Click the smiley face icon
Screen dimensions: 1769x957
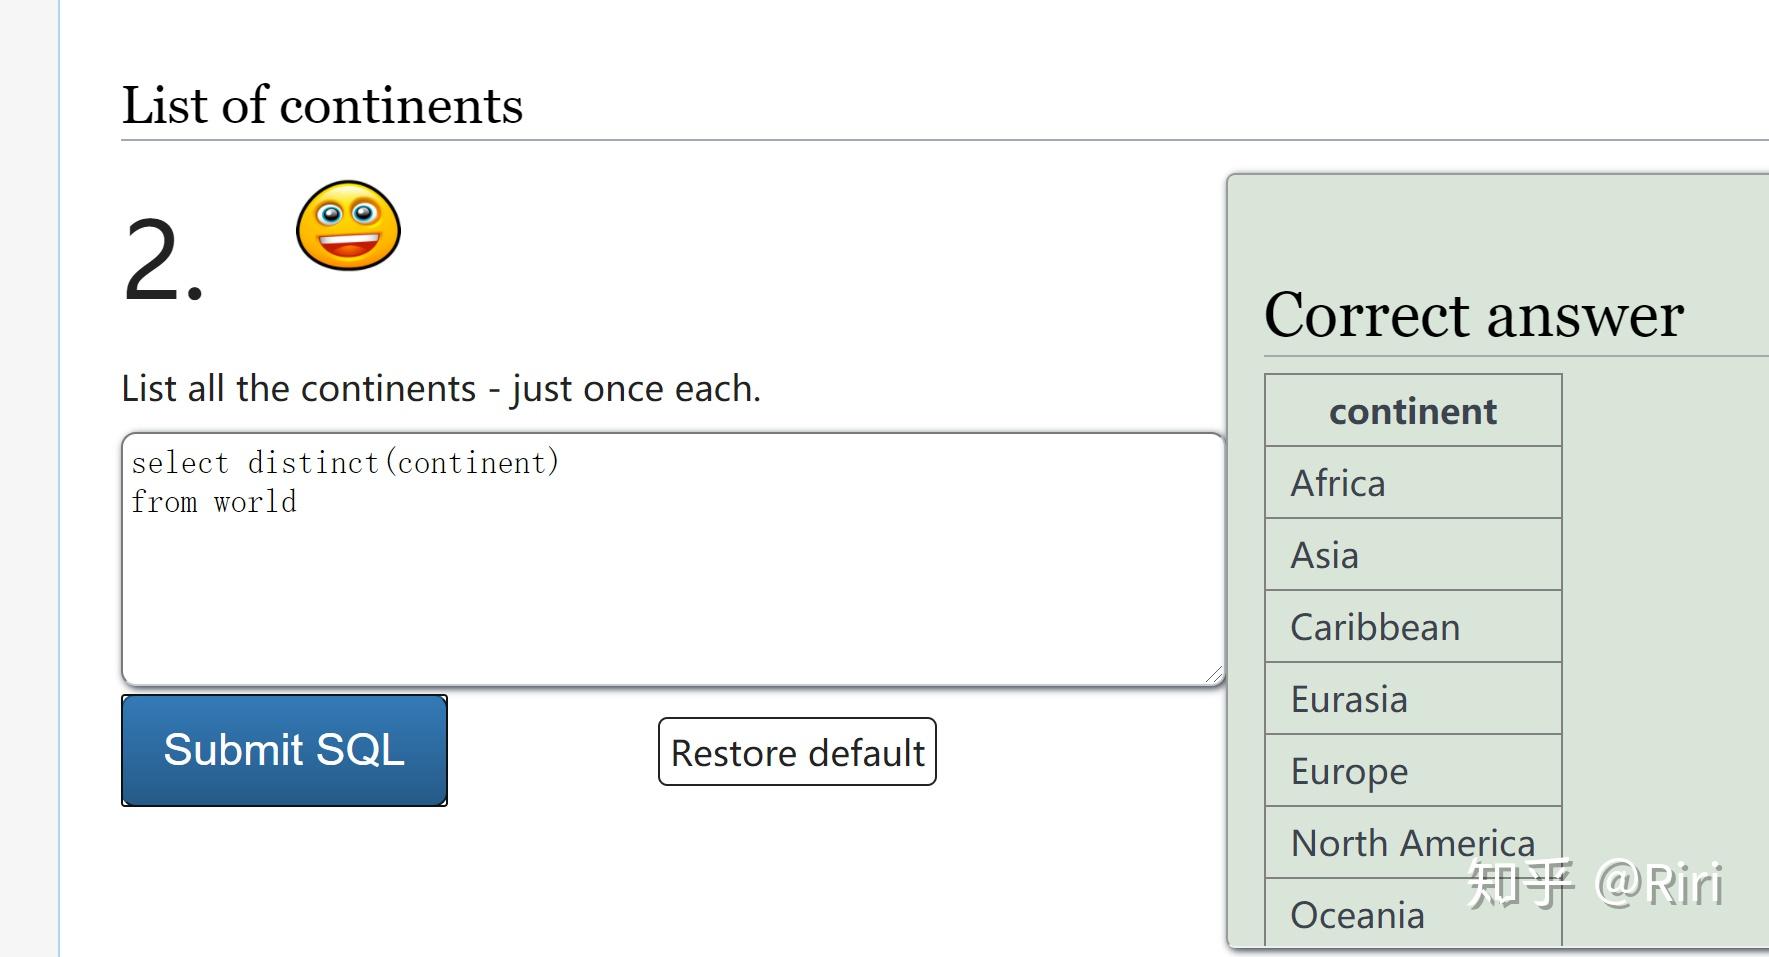click(348, 226)
